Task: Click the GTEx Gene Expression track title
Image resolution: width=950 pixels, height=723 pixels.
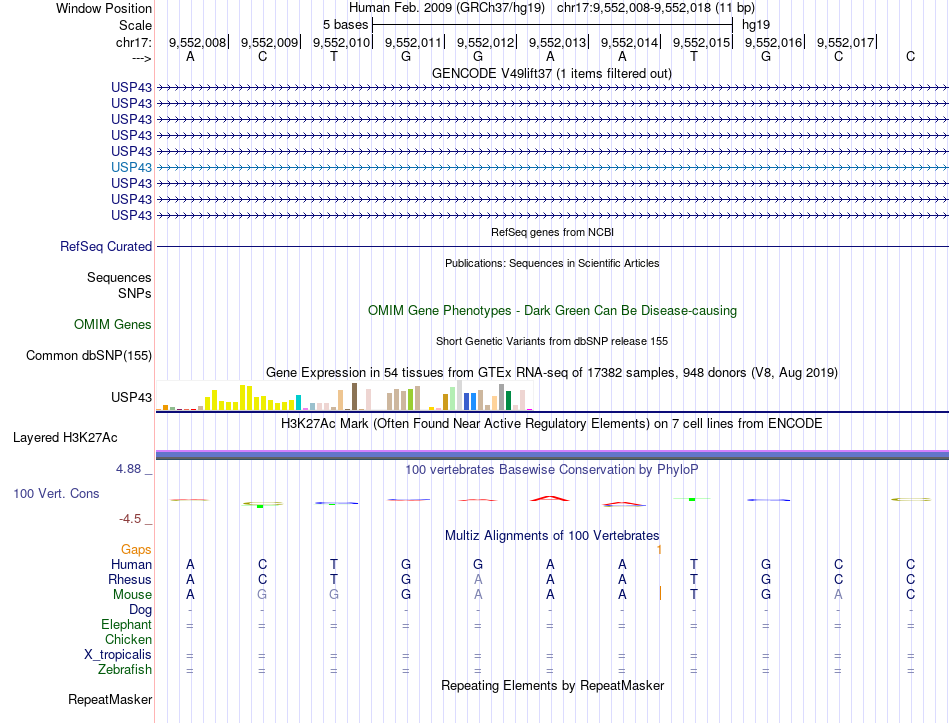Action: click(x=552, y=373)
